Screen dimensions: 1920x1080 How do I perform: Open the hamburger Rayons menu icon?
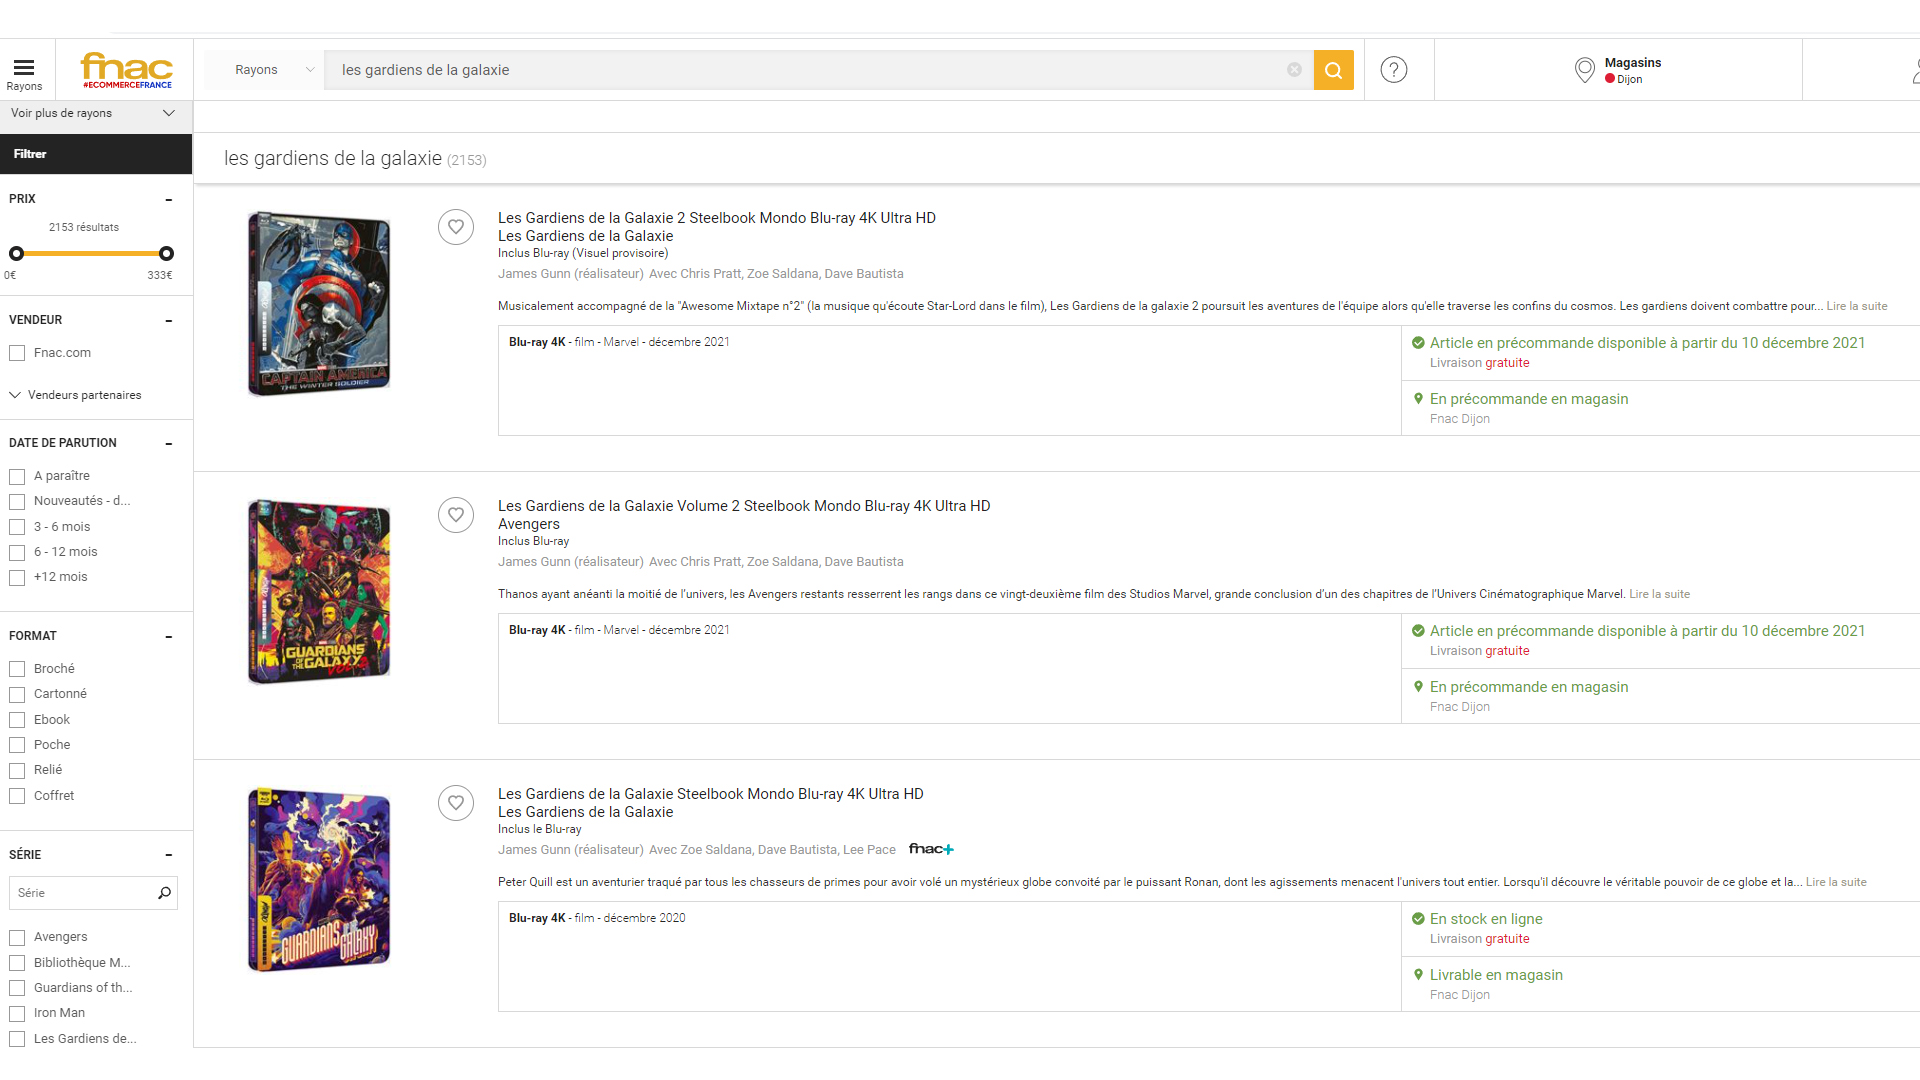click(24, 68)
